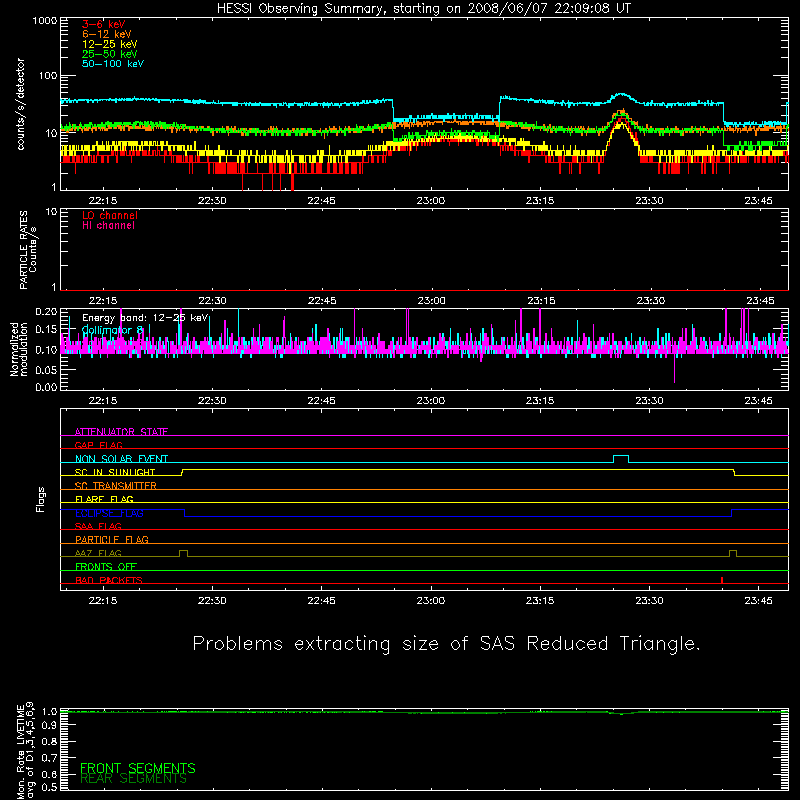Viewport: 800px width, 800px height.
Task: Click the 50-100 keV drop near 22:55
Action: 393,110
